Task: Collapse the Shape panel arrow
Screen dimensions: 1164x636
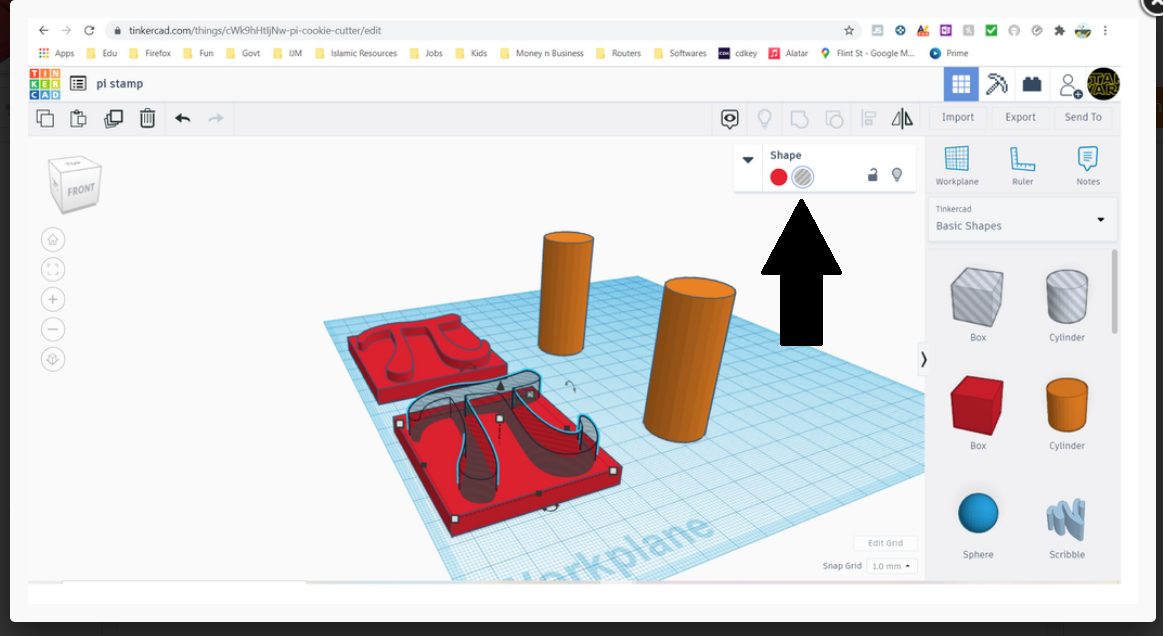Action: click(748, 160)
